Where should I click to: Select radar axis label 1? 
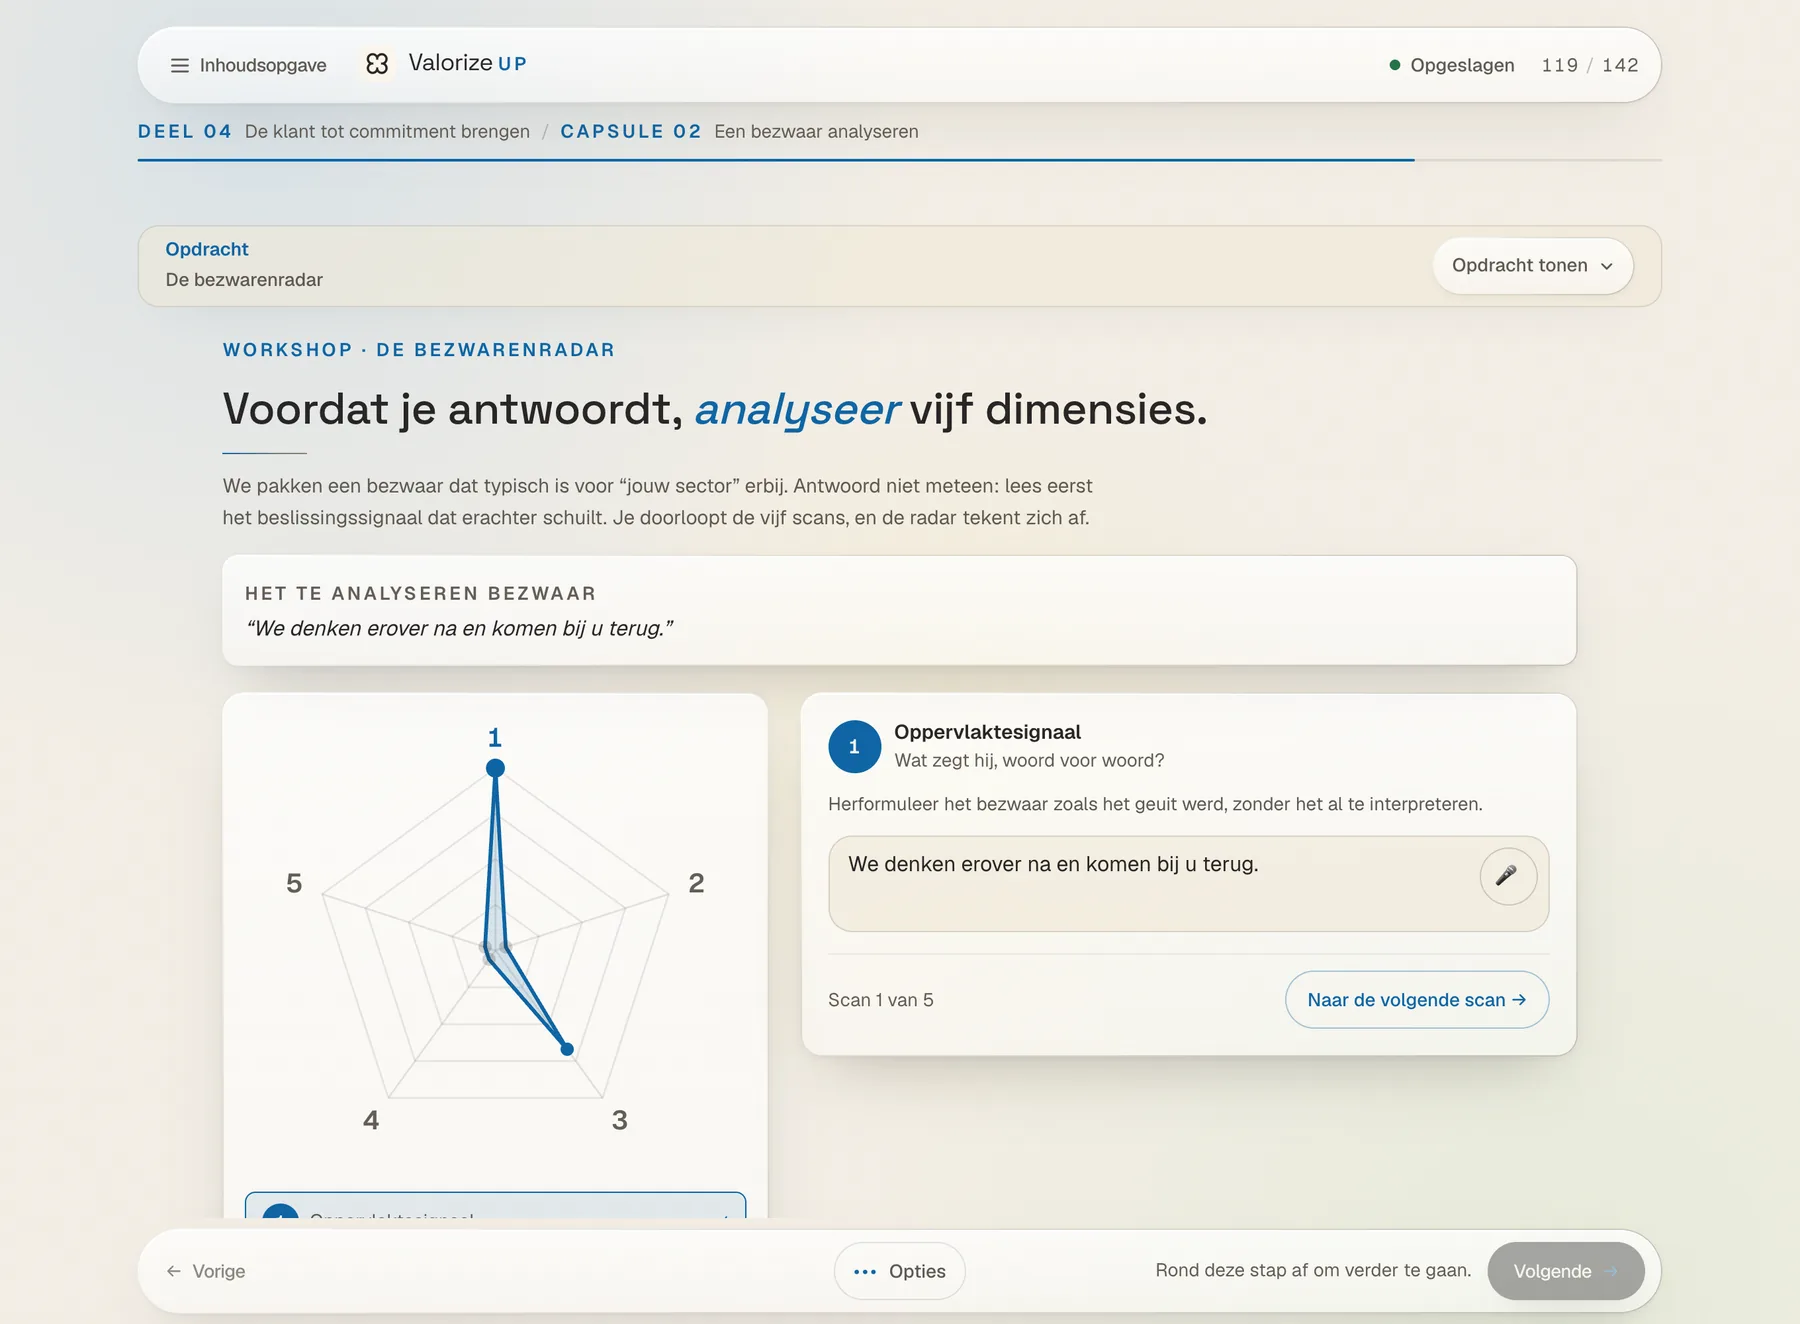[x=495, y=737]
